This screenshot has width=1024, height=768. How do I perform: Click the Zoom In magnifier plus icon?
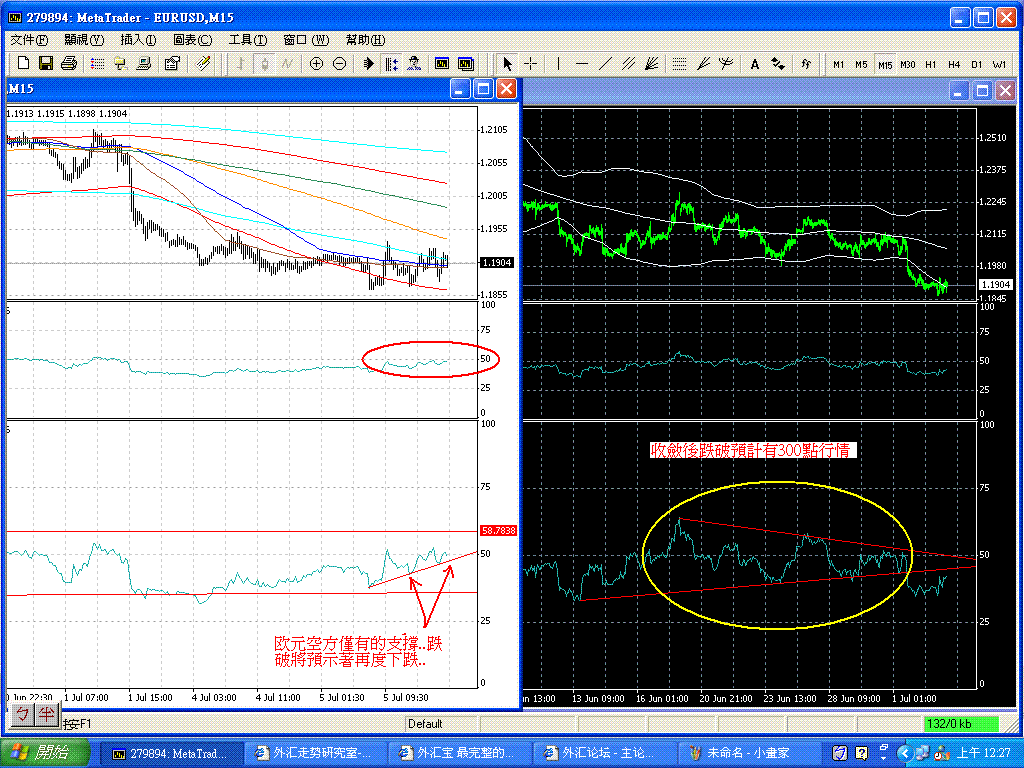pos(316,63)
